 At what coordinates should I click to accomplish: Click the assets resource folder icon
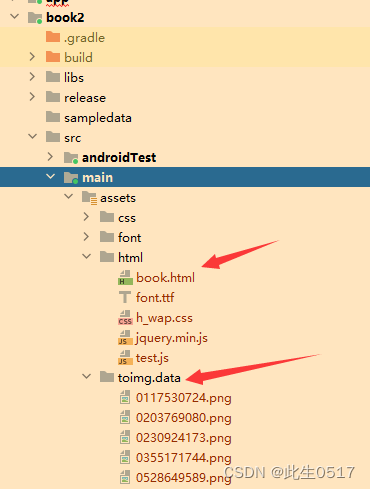(89, 197)
